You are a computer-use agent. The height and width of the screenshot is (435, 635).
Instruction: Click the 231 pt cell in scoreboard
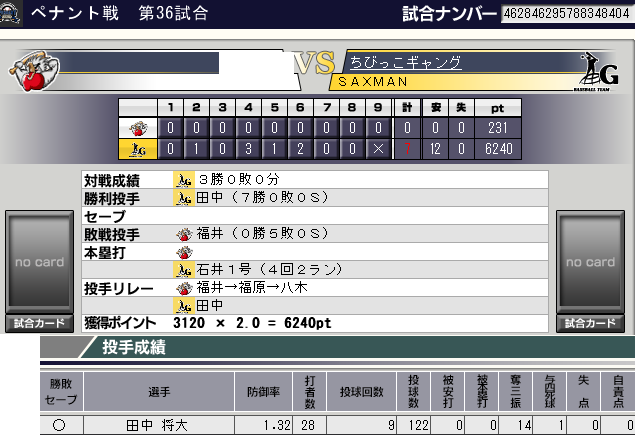[499, 128]
